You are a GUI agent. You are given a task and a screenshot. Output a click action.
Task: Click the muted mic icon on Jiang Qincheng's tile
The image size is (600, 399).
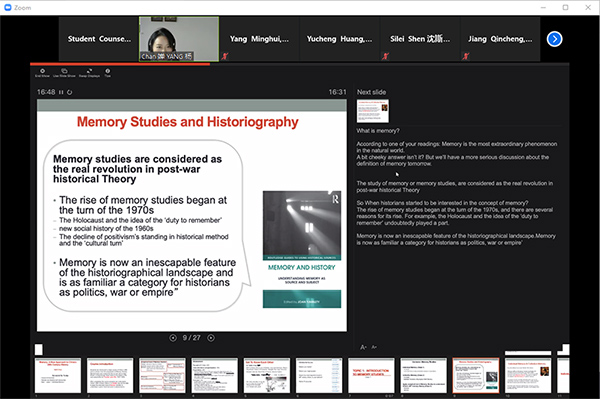coord(466,56)
